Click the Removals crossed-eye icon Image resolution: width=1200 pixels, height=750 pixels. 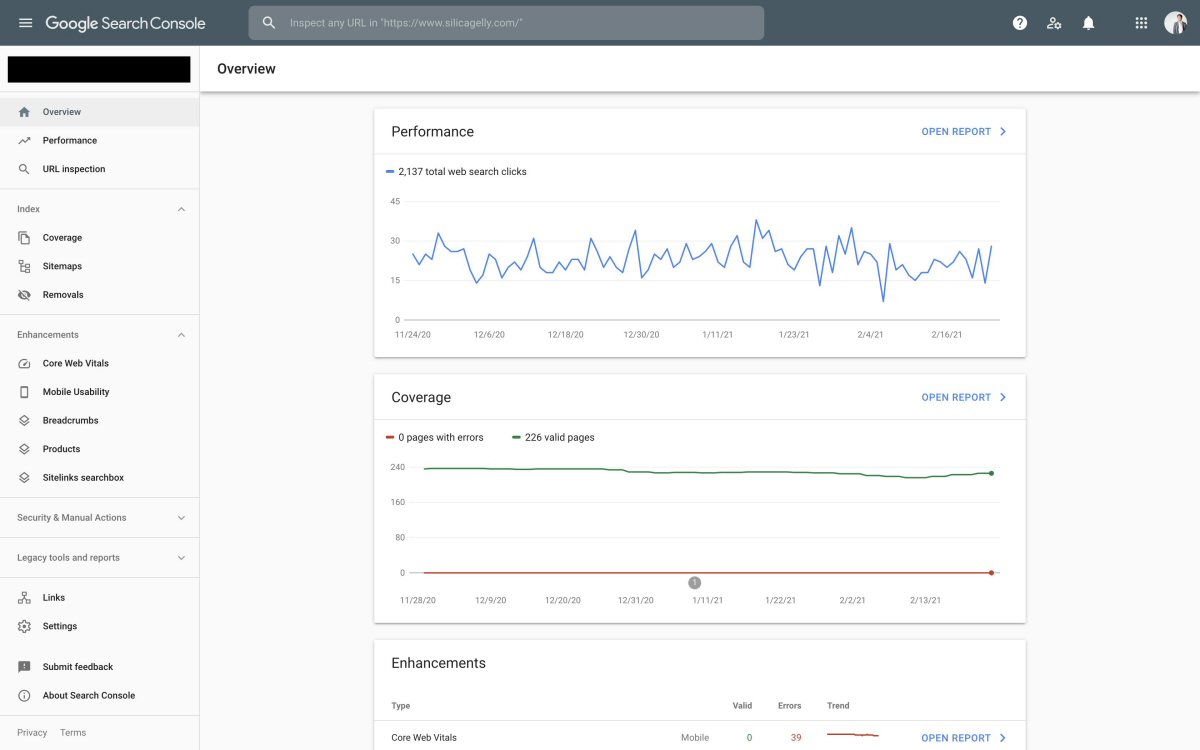pos(24,295)
